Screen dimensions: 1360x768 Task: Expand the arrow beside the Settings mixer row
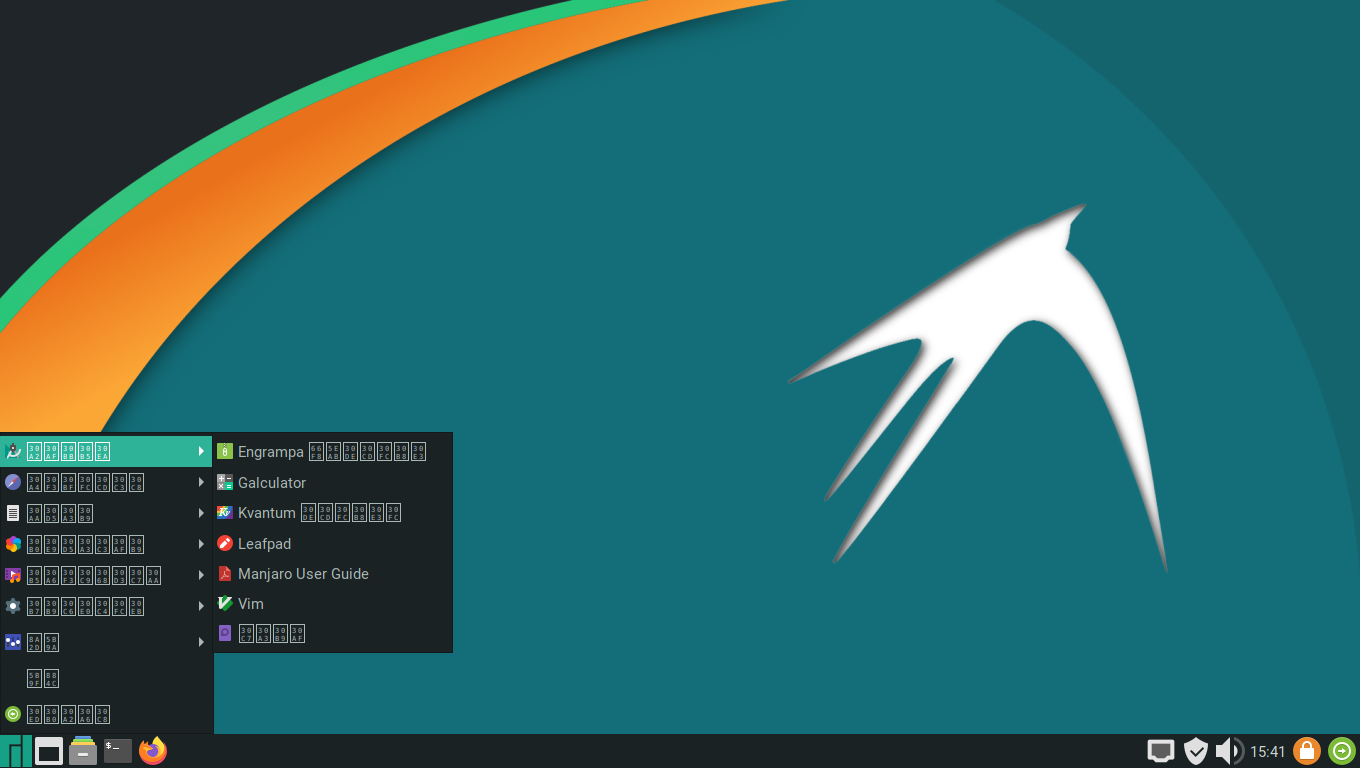point(201,642)
